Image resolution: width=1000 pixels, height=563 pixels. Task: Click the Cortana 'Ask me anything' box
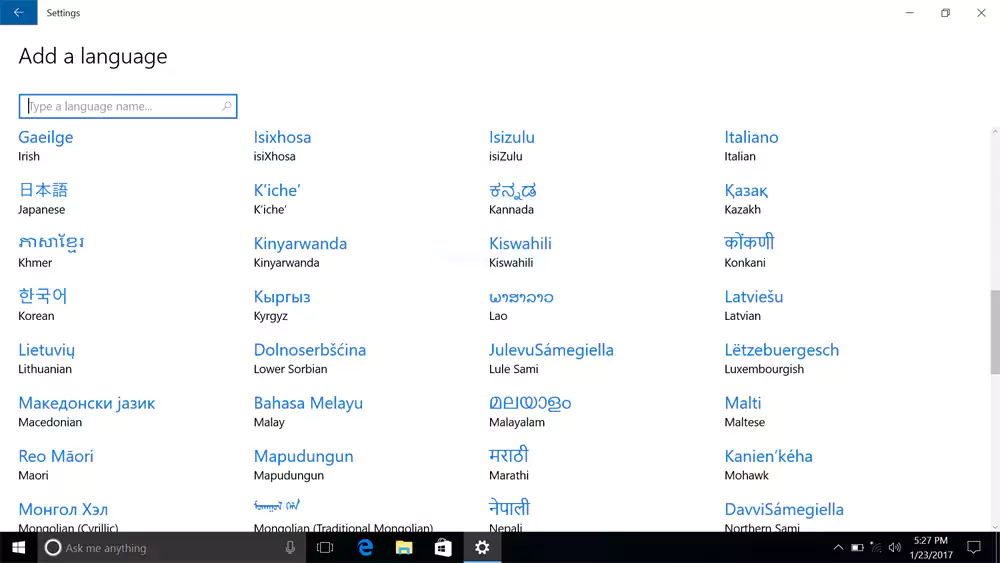click(160, 547)
